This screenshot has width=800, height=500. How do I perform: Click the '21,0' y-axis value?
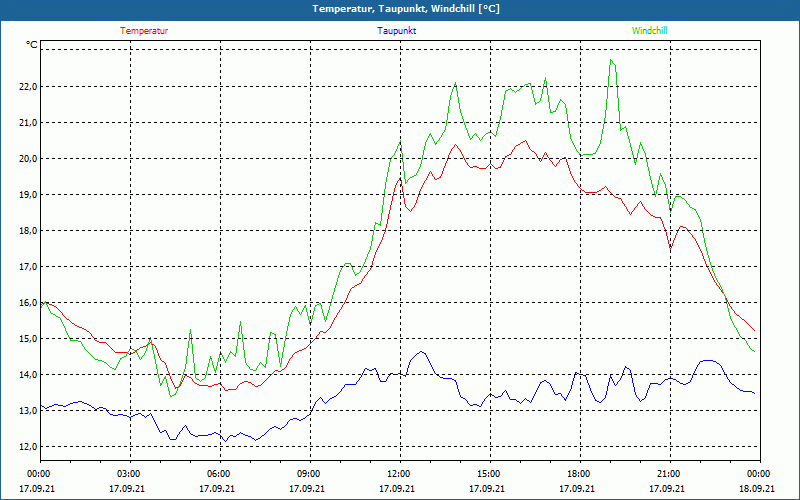(x=28, y=122)
